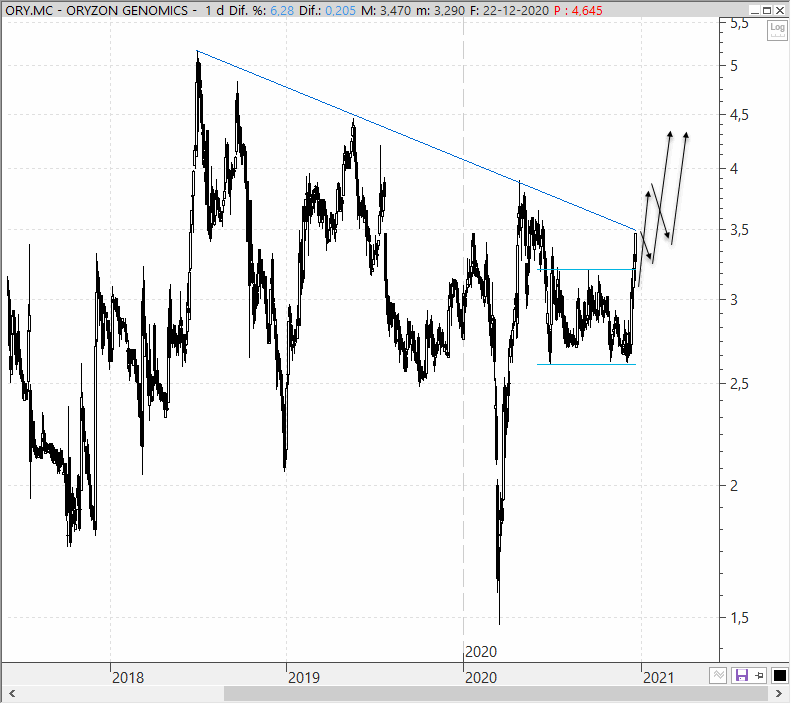The height and width of the screenshot is (704, 791).
Task: Click the purple floppy disk save icon
Action: (741, 675)
